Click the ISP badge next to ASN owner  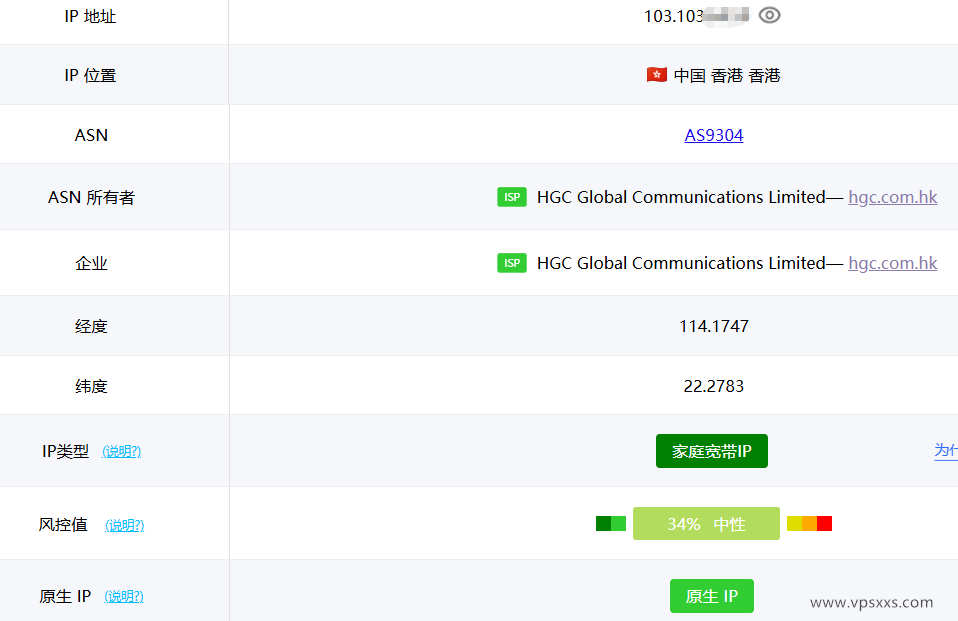(511, 196)
